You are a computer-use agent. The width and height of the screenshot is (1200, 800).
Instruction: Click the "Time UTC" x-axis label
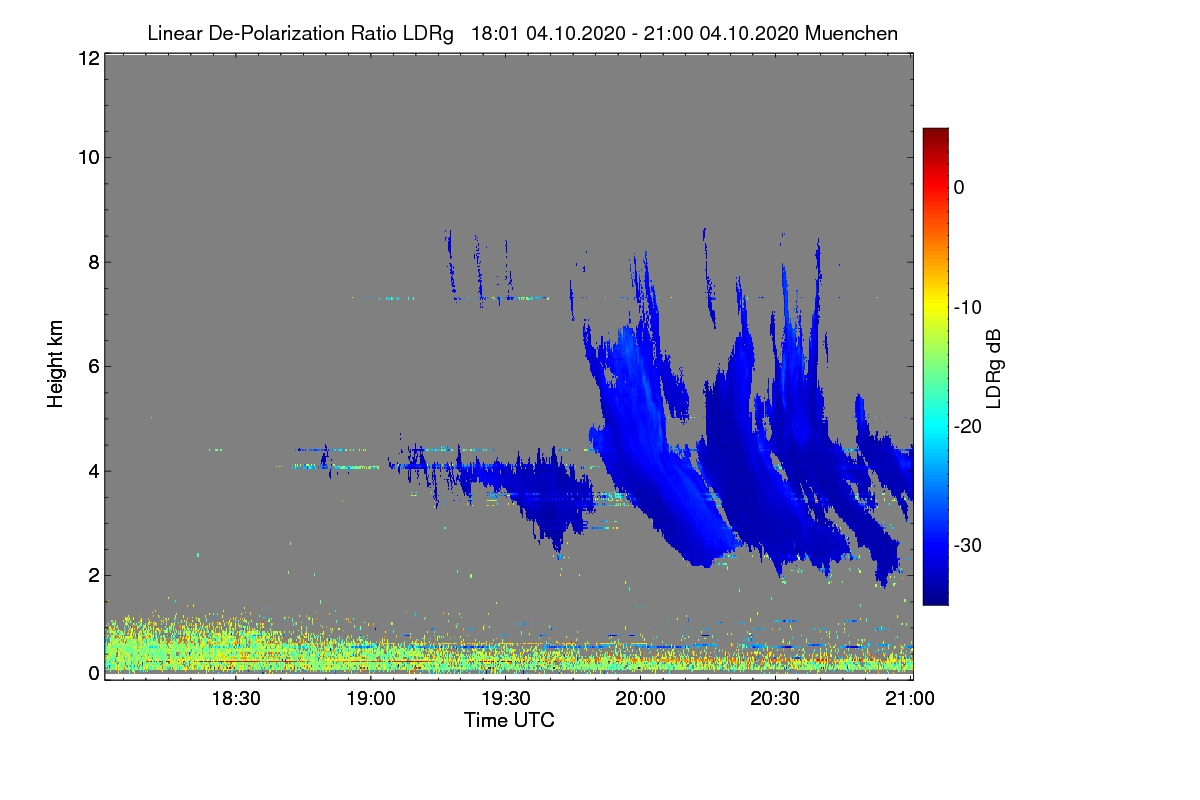click(x=509, y=720)
